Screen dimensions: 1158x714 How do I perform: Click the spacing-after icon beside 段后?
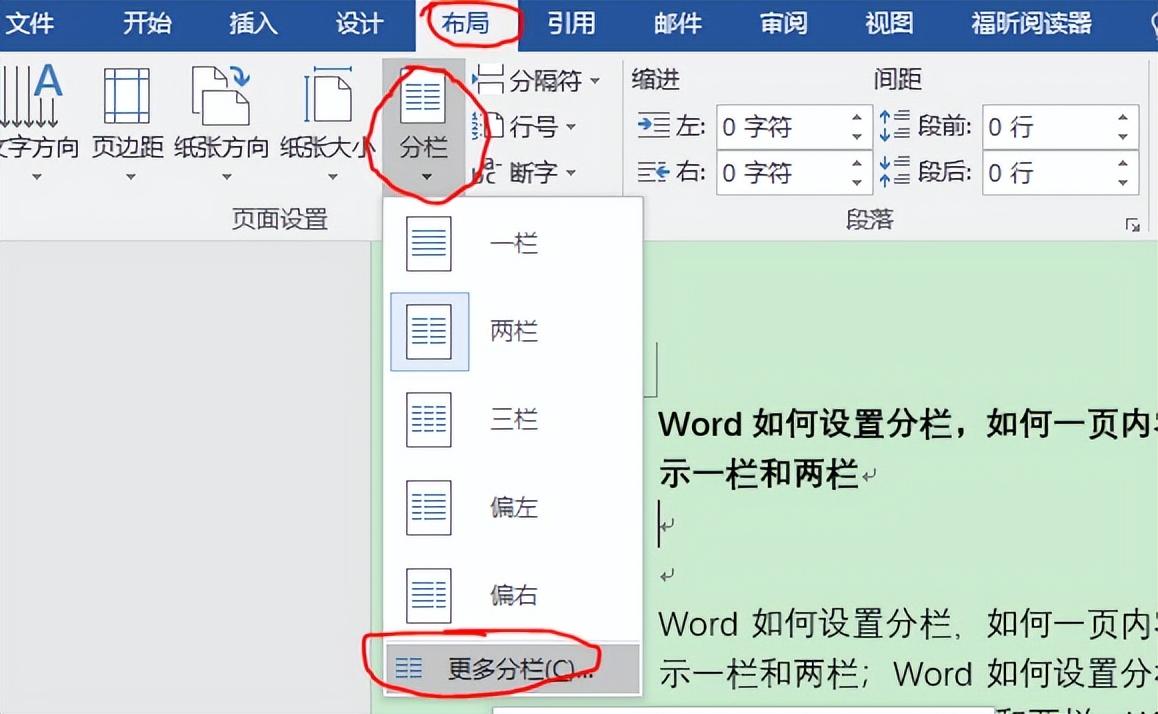click(x=894, y=172)
